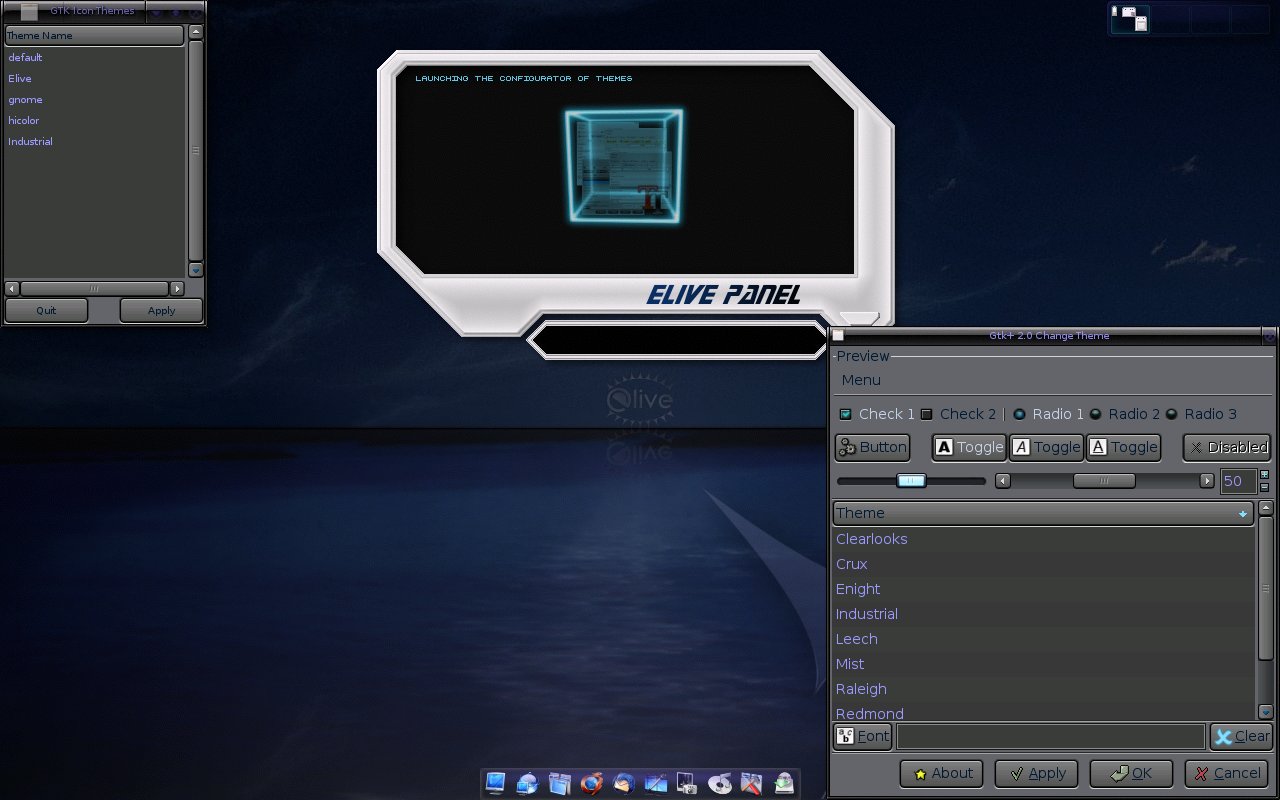Viewport: 1280px width, 800px height.
Task: Open the Menu item in Preview
Action: coord(861,380)
